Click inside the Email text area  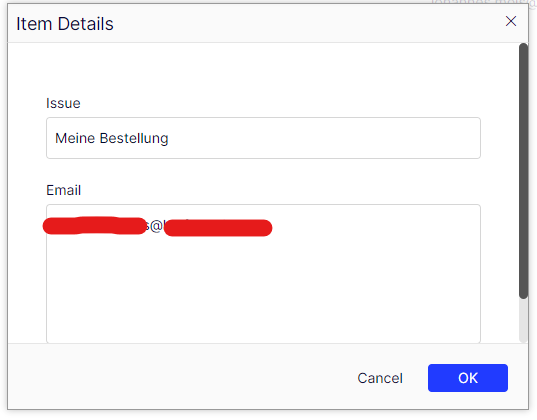(x=263, y=274)
